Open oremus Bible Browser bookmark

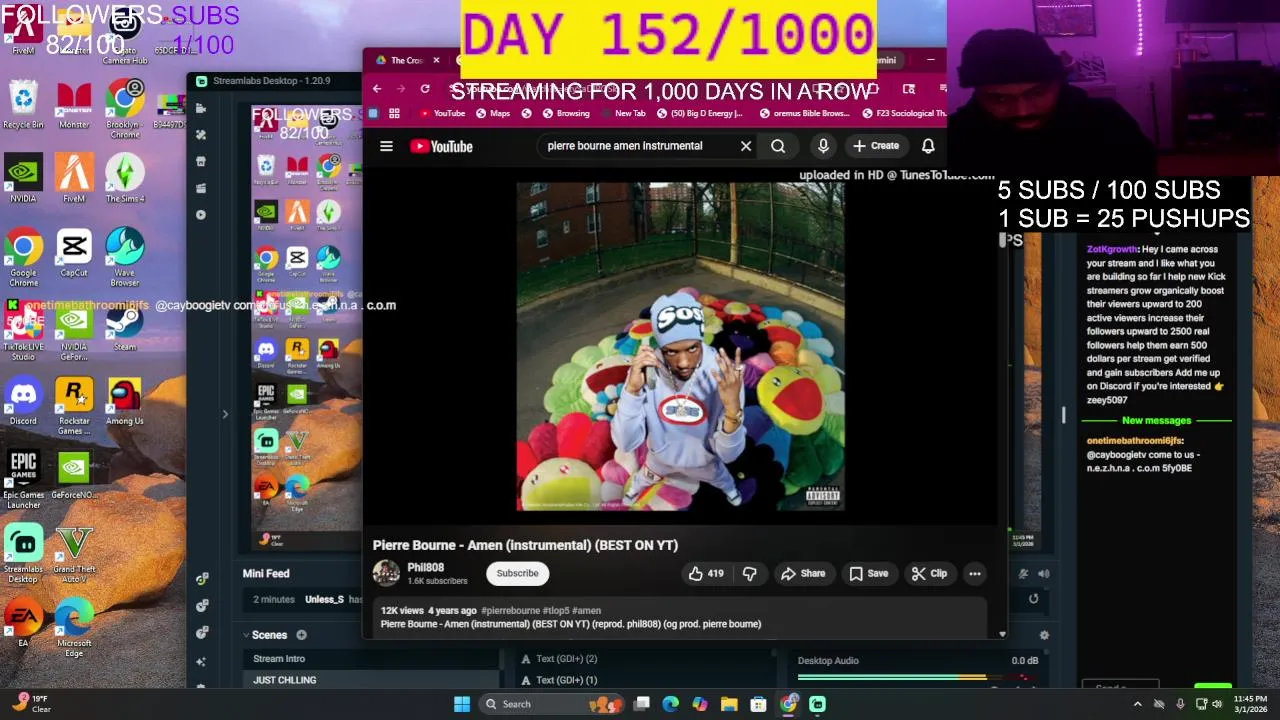pyautogui.click(x=807, y=113)
